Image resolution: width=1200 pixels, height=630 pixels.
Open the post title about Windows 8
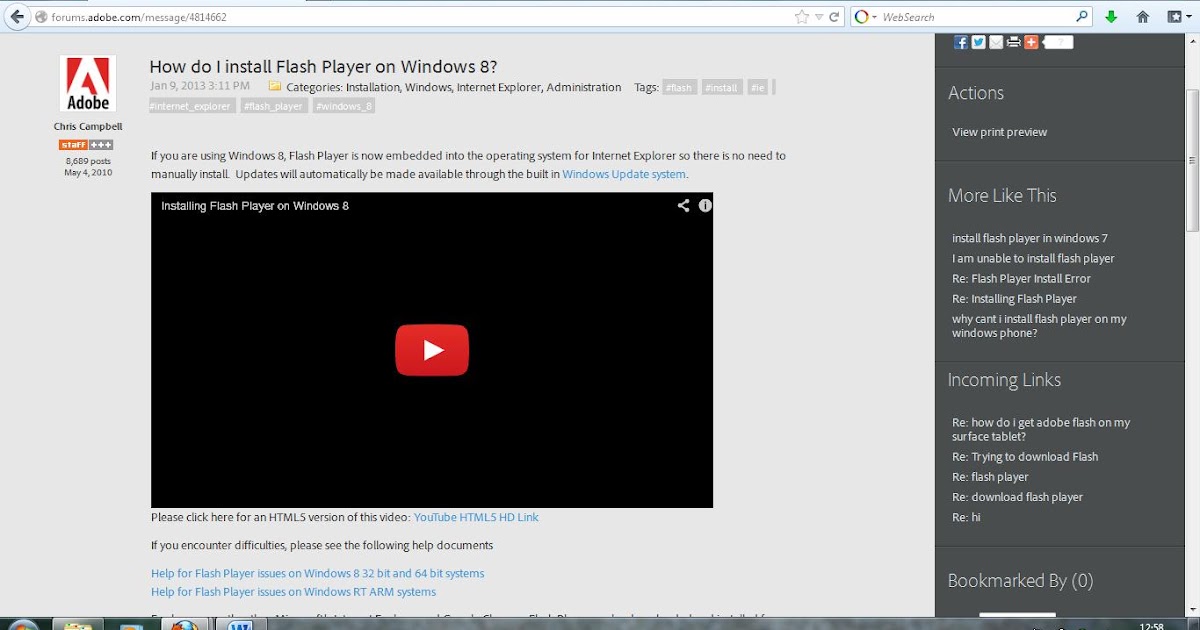[x=323, y=67]
